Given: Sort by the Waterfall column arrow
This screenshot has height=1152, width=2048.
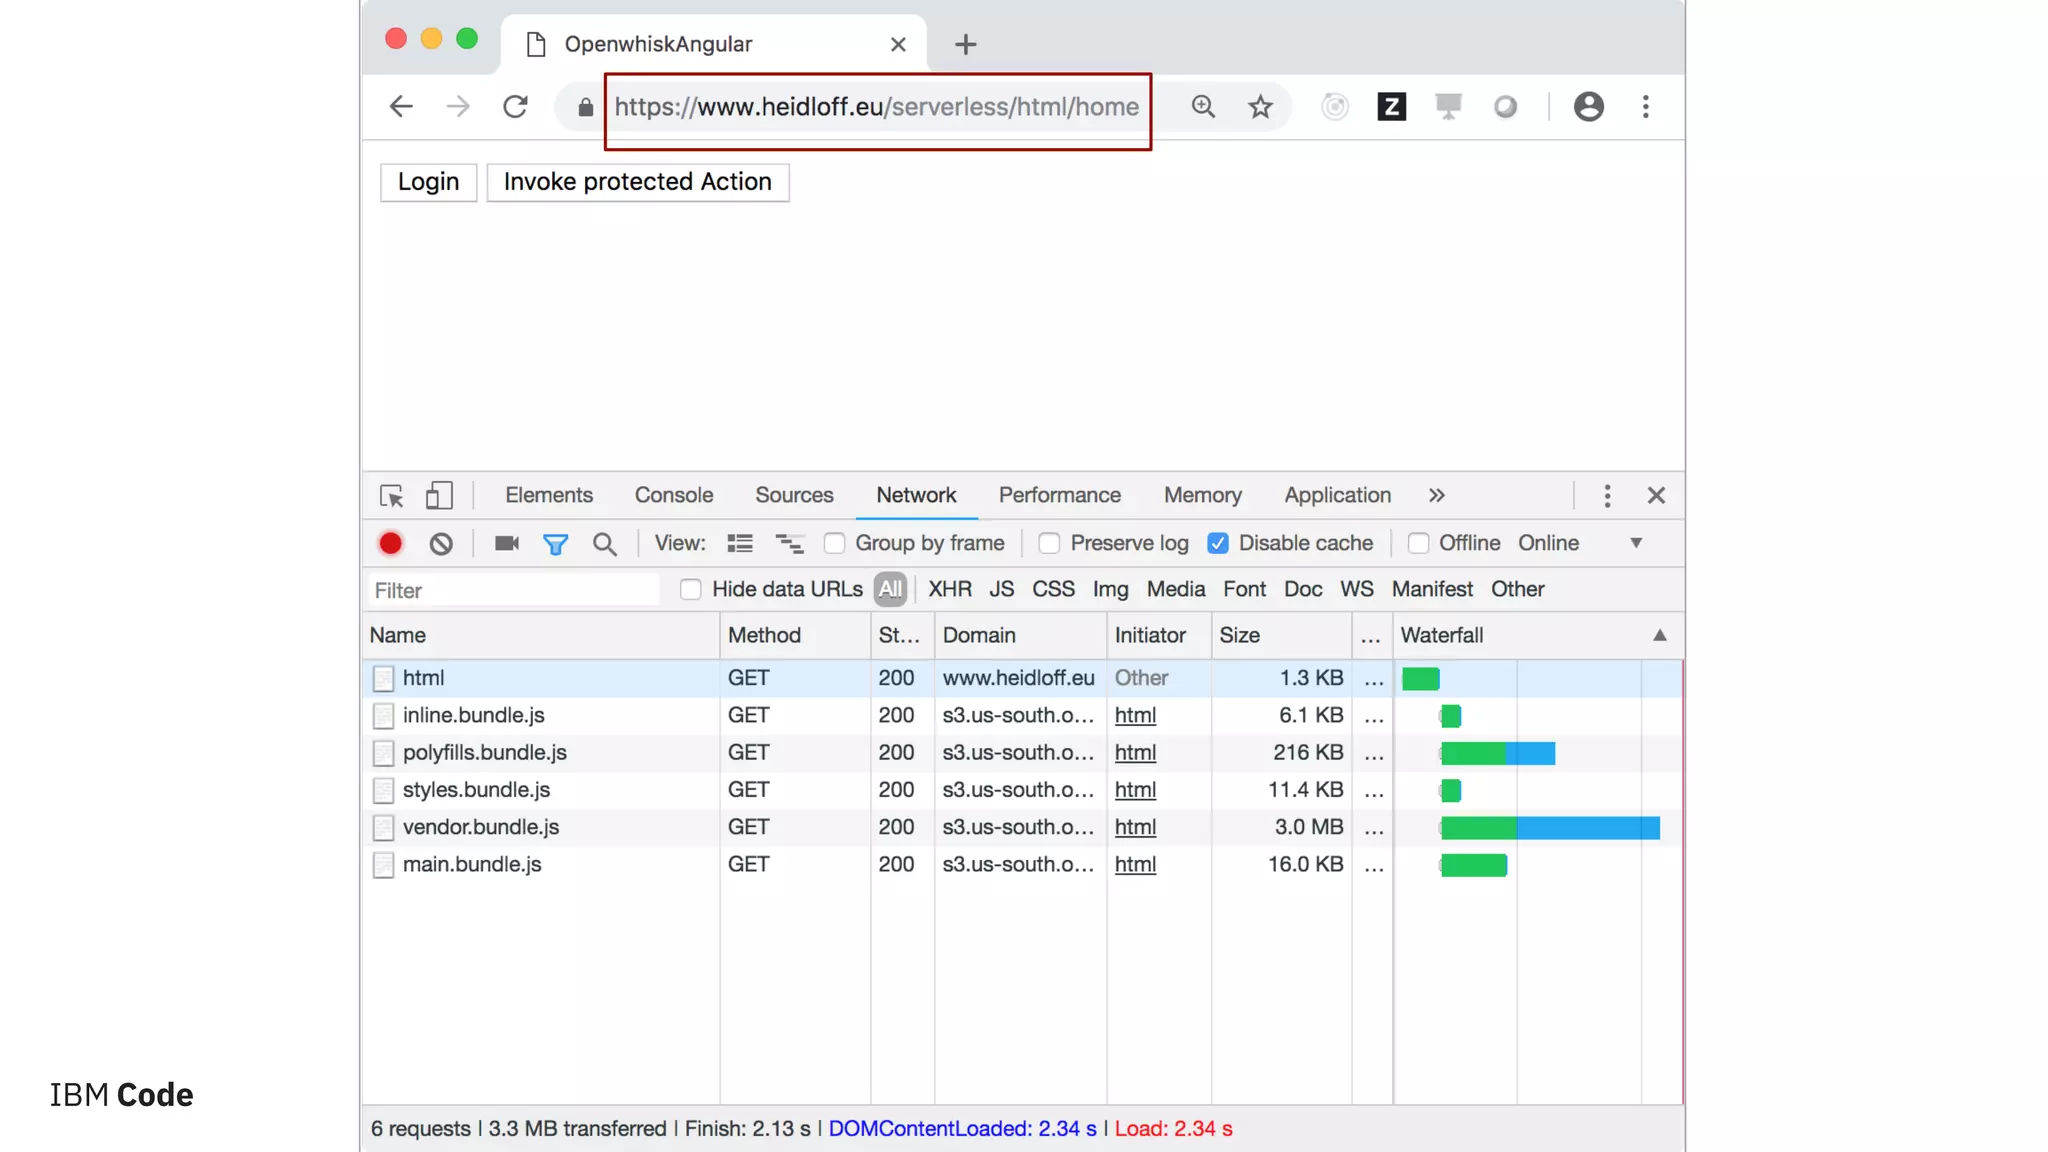Looking at the screenshot, I should pyautogui.click(x=1659, y=635).
